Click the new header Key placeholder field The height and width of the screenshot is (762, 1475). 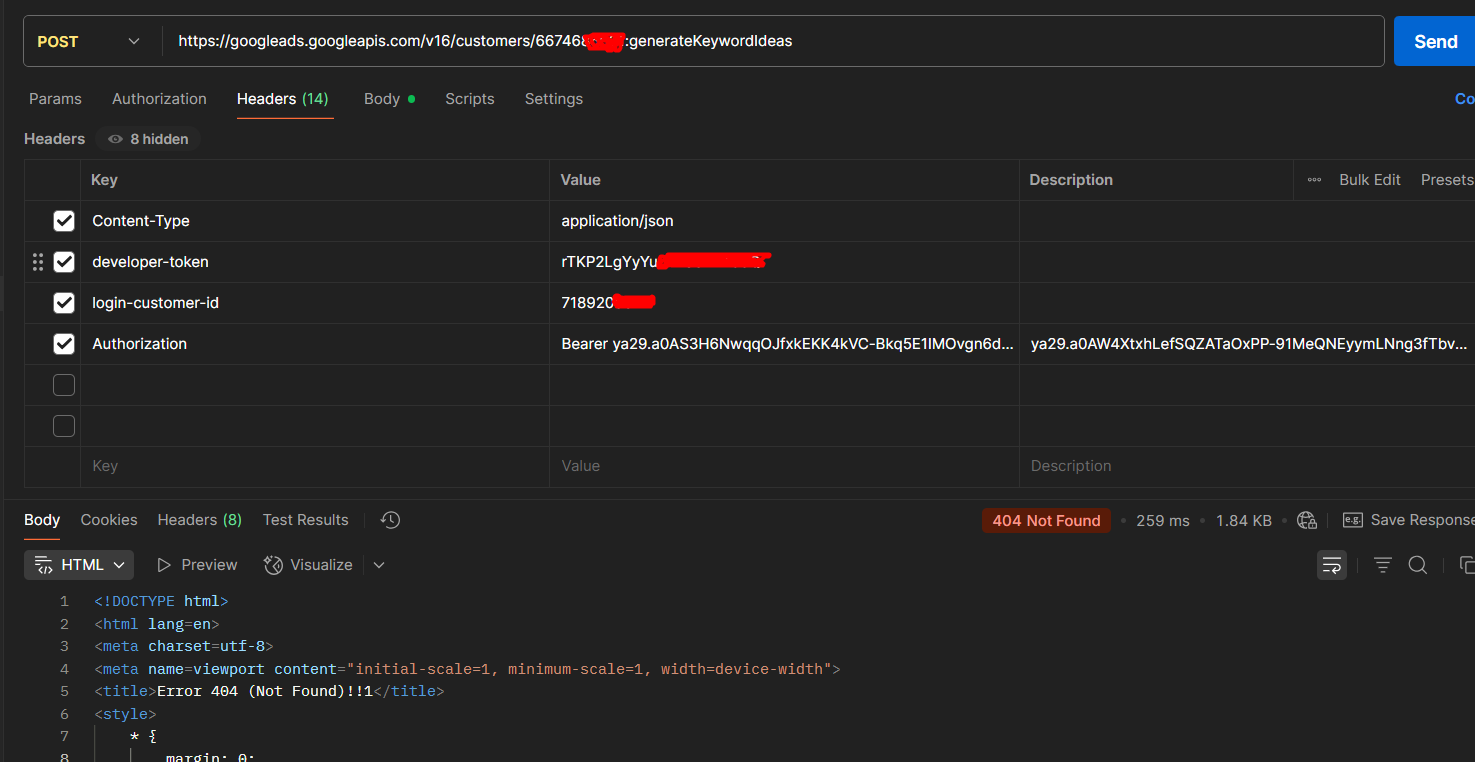315,466
